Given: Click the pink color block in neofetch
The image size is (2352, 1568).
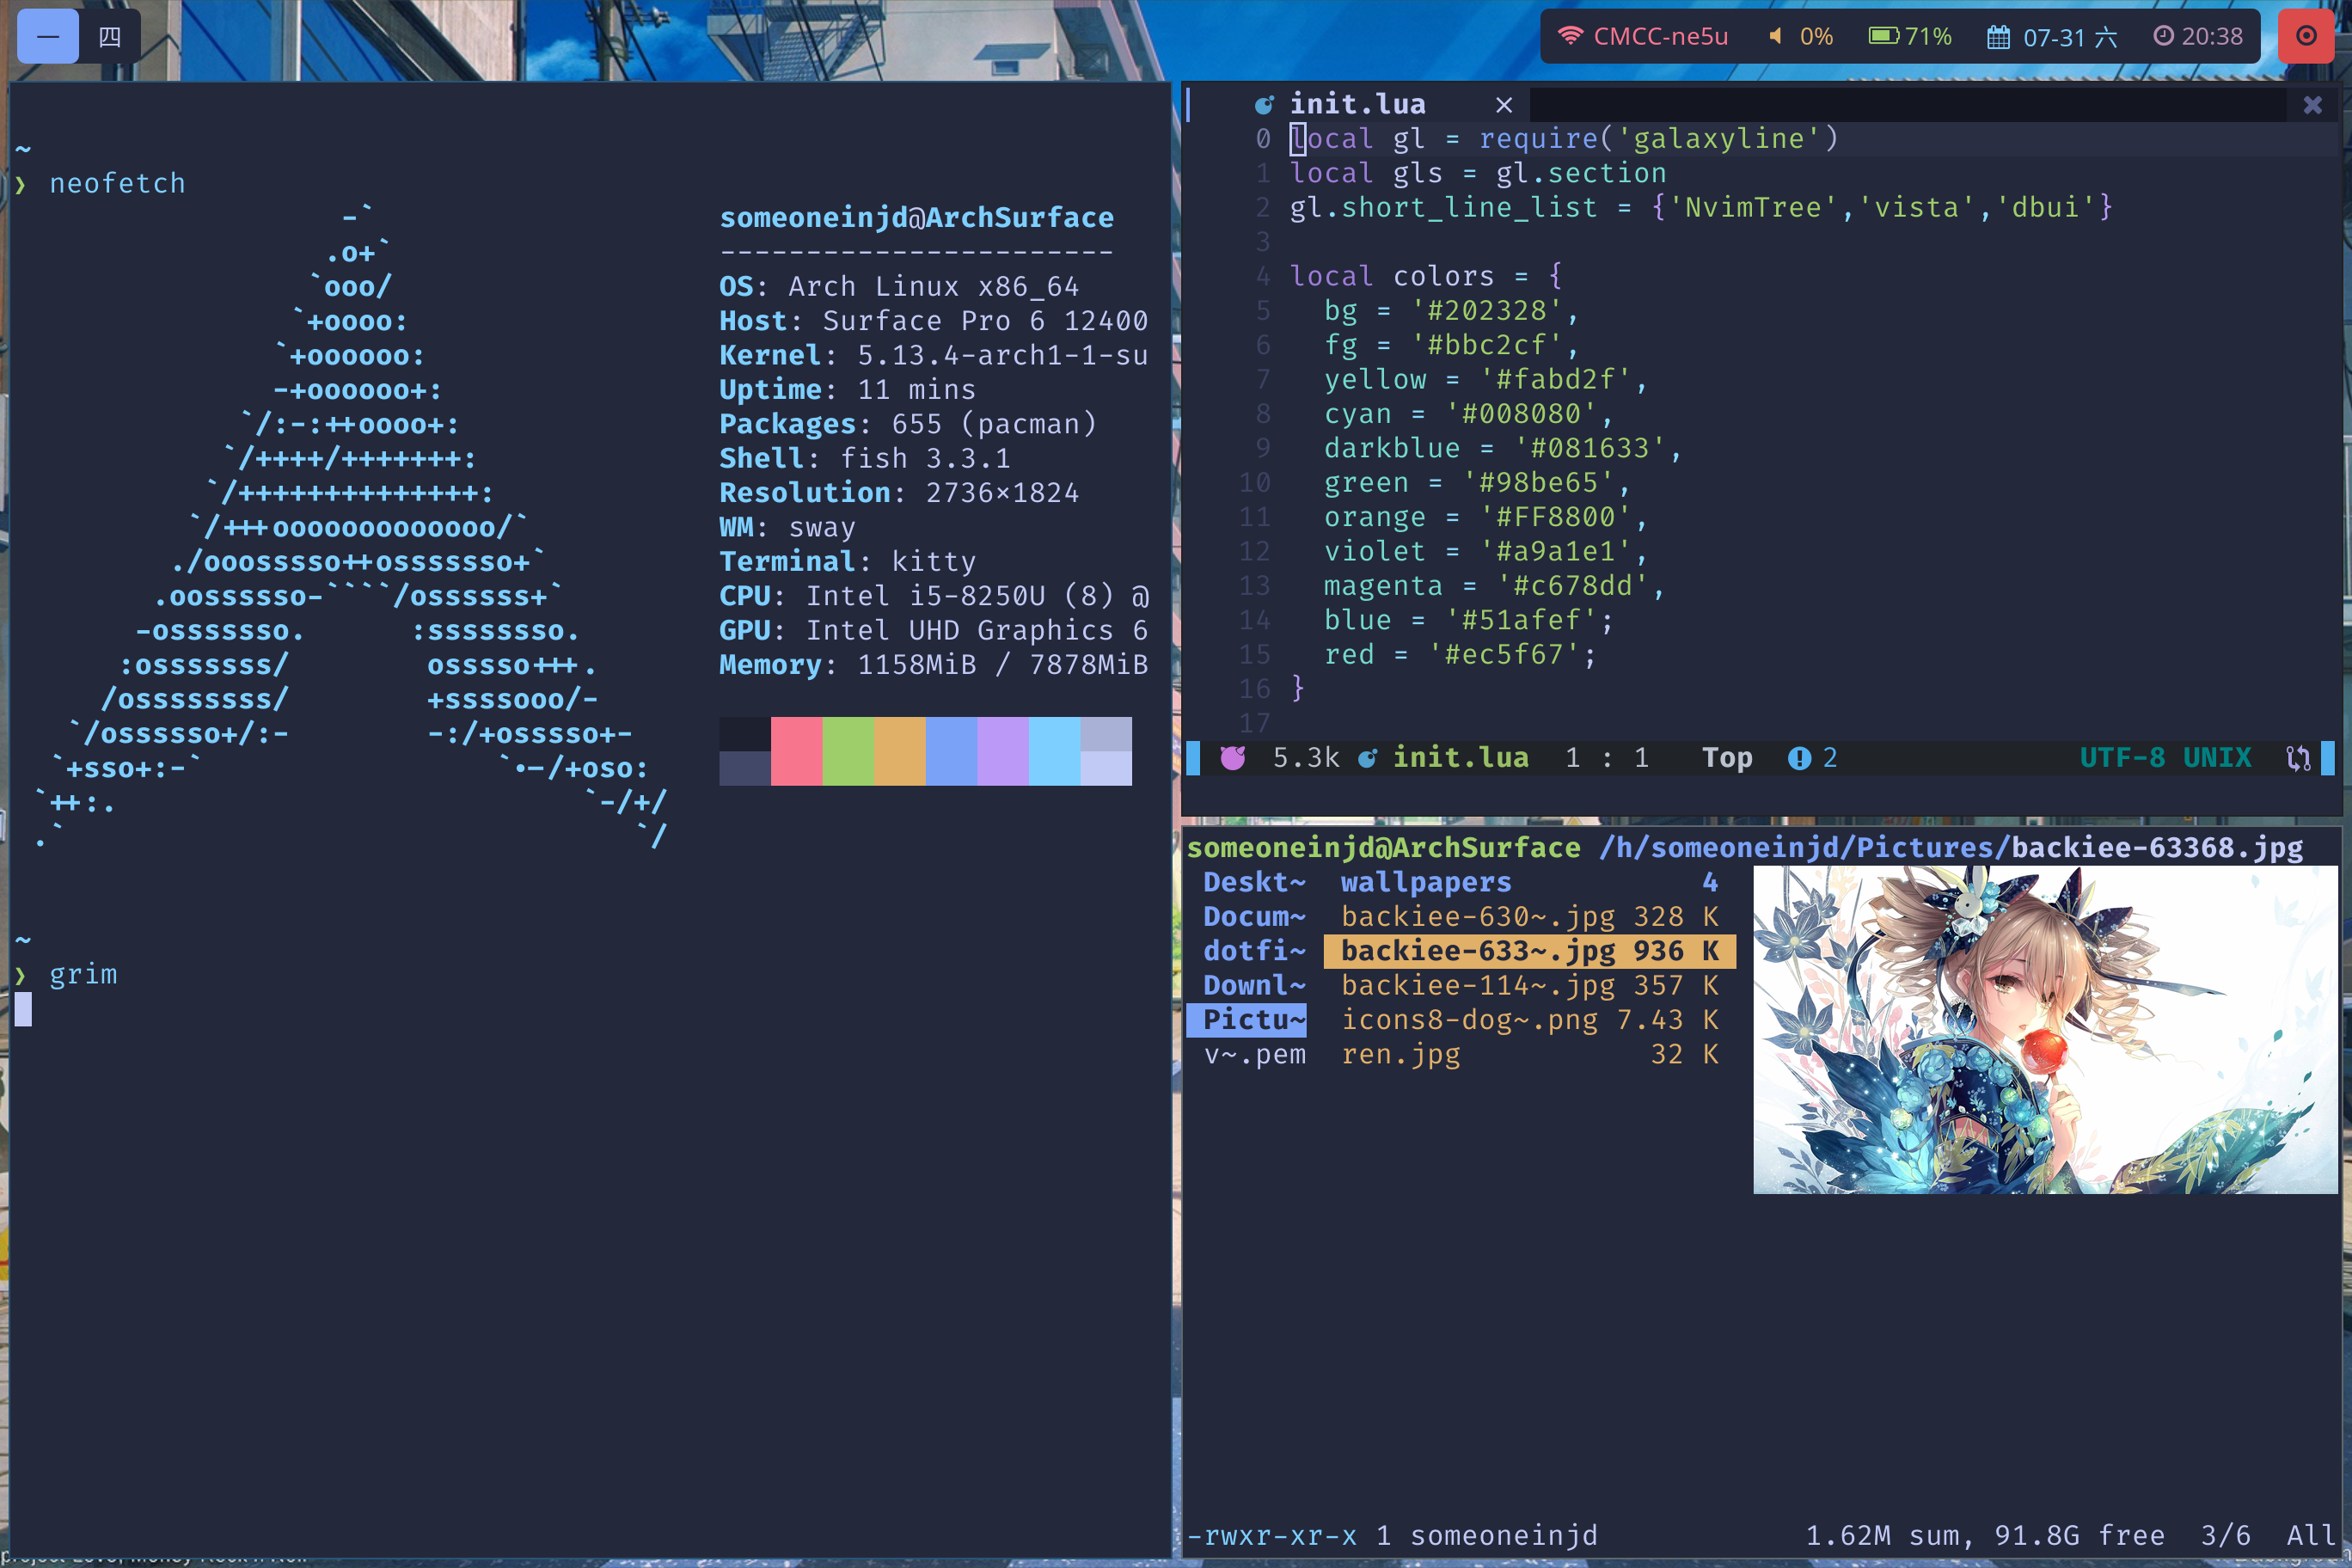Looking at the screenshot, I should tap(796, 750).
